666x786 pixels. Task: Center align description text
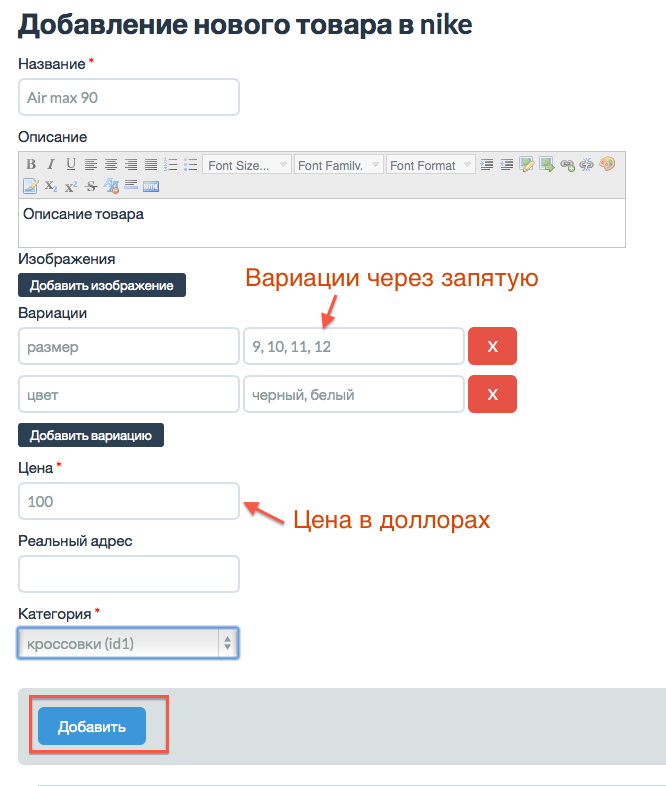coord(111,164)
